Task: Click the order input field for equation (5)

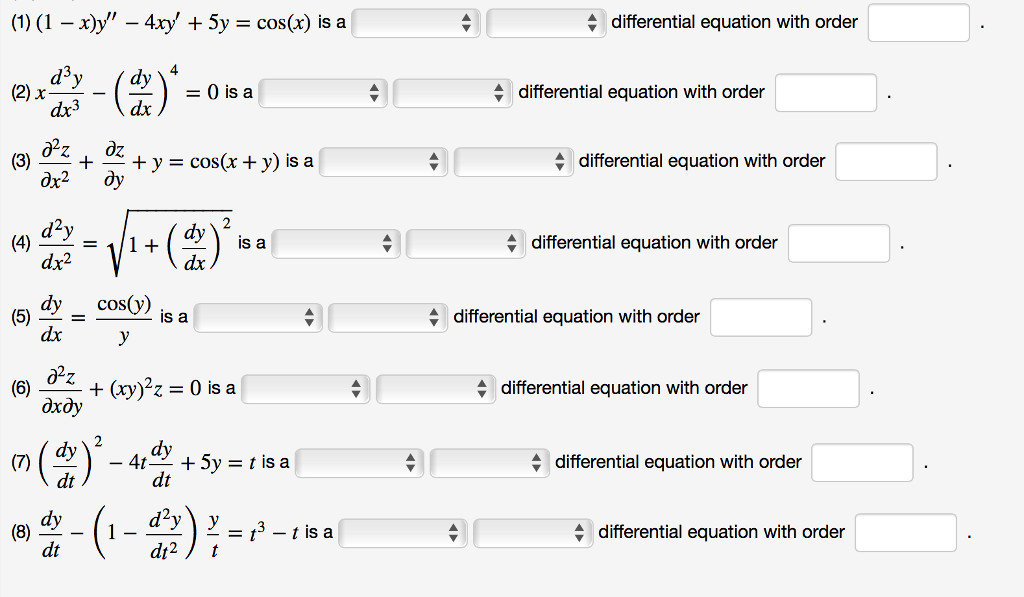Action: click(760, 317)
